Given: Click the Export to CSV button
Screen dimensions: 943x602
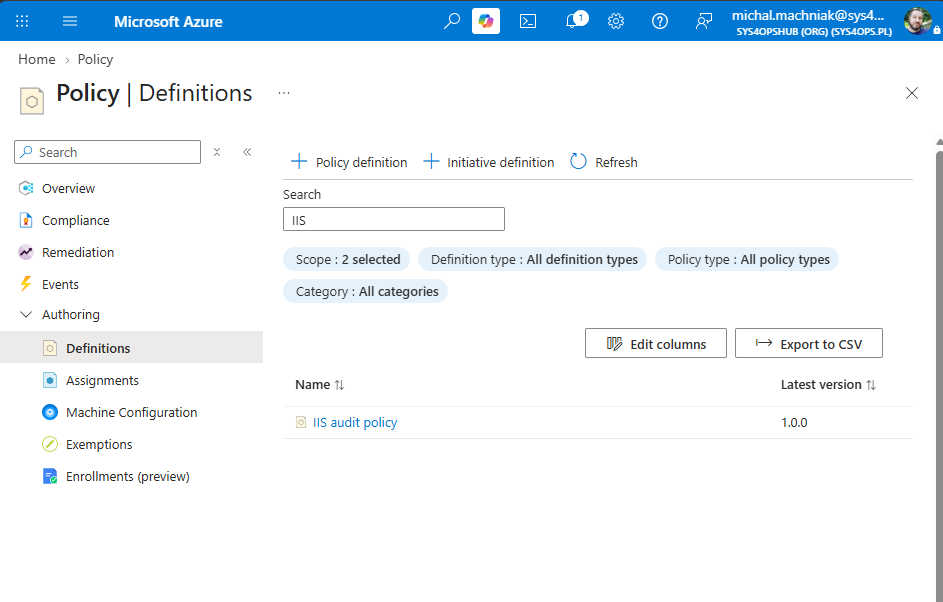Looking at the screenshot, I should (809, 343).
